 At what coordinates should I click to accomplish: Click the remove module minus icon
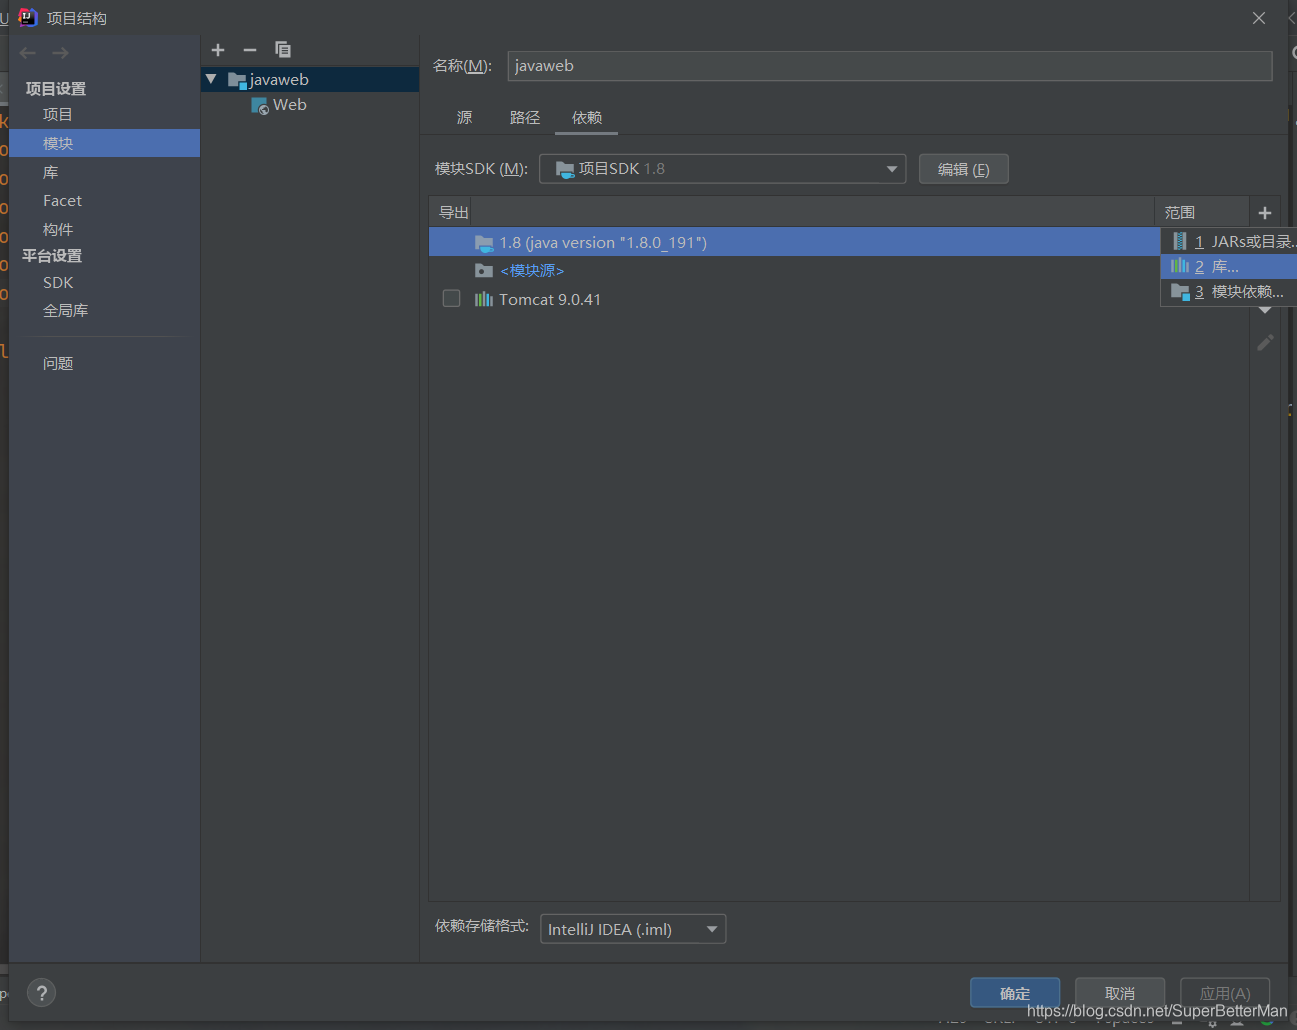coord(250,50)
